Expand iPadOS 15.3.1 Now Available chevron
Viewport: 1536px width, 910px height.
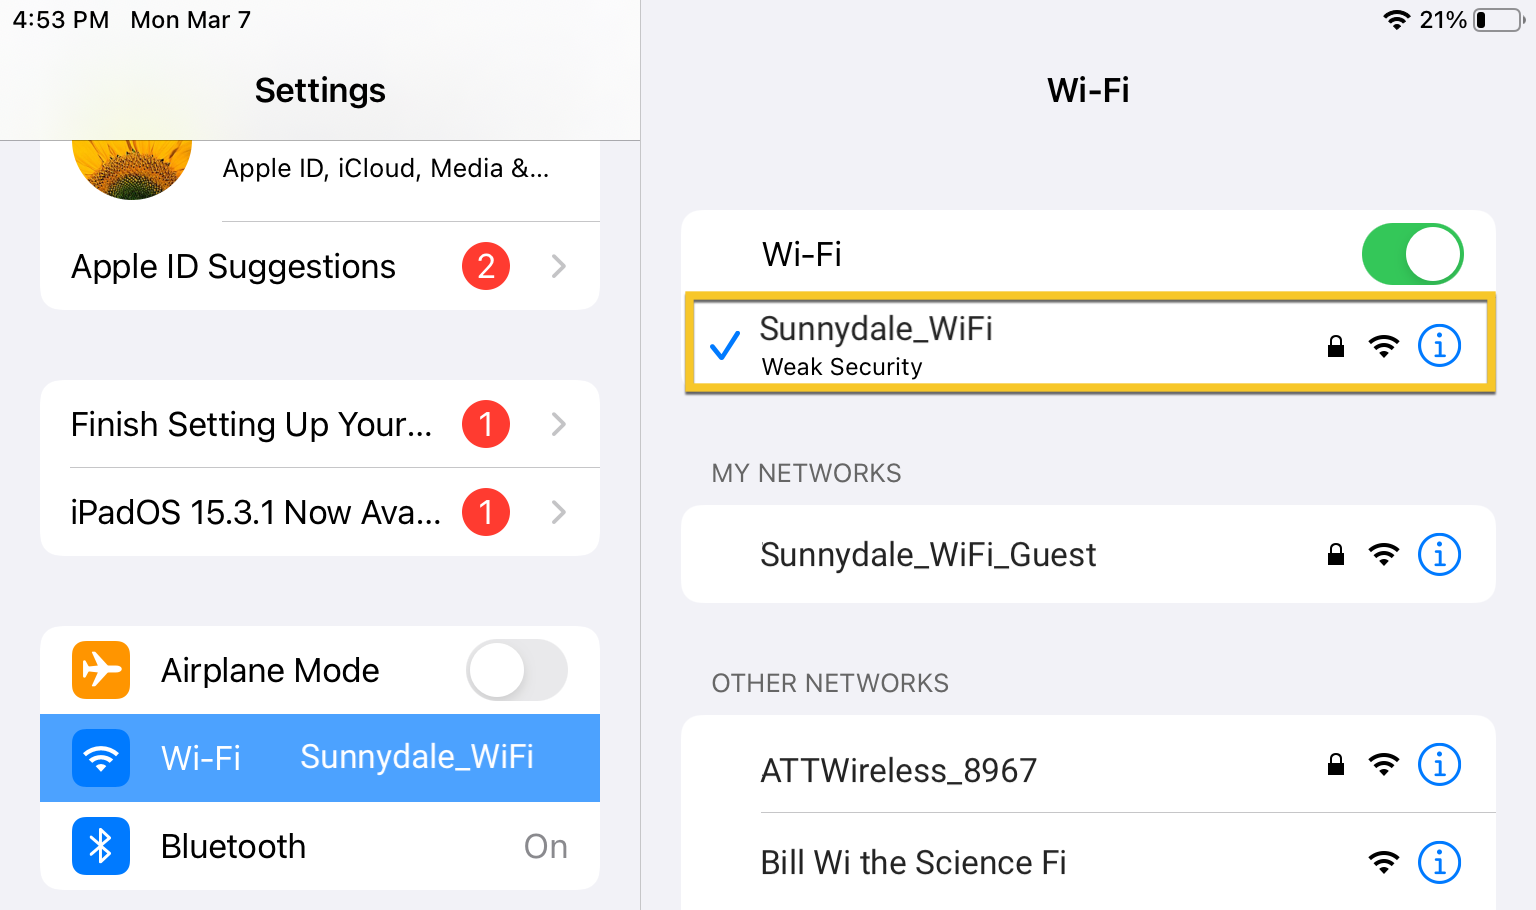(559, 512)
